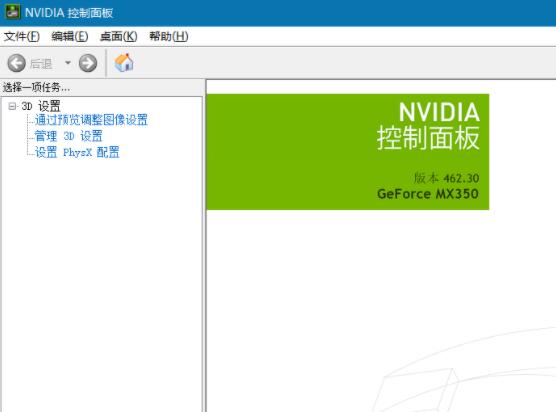Viewport: 556px width, 412px height.
Task: Open 设置 PhysX 配置 link
Action: (x=77, y=152)
